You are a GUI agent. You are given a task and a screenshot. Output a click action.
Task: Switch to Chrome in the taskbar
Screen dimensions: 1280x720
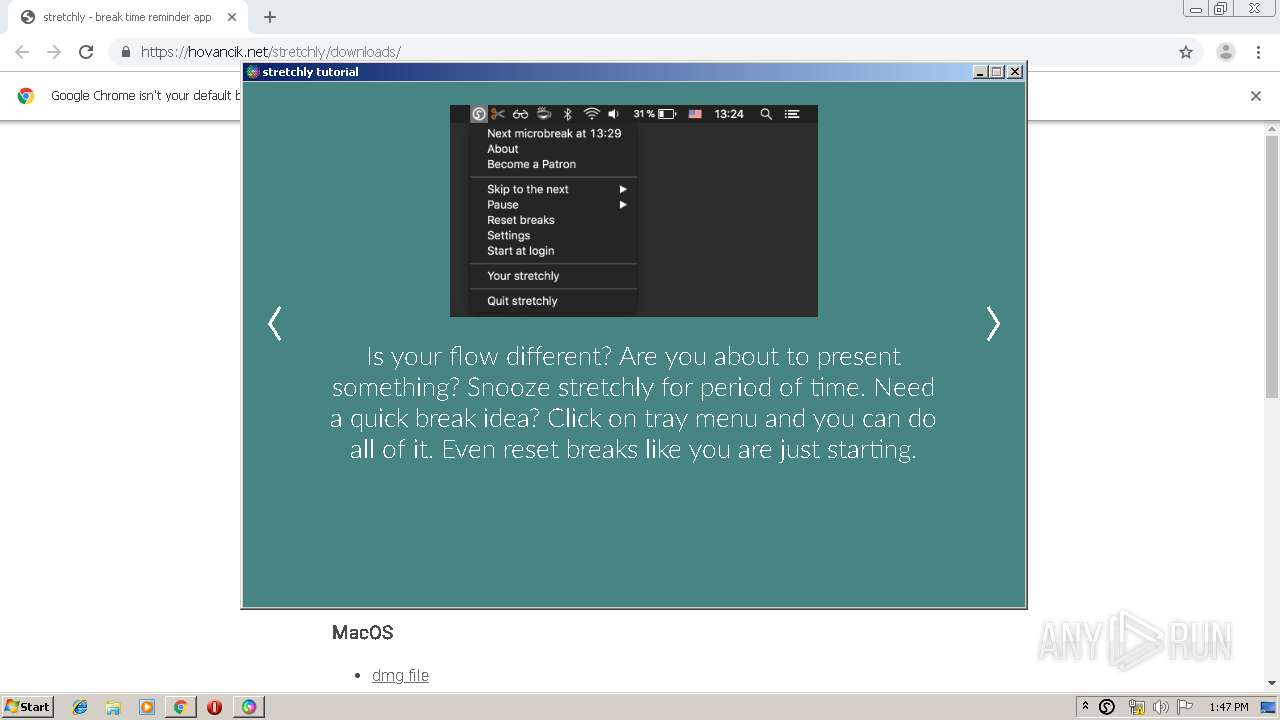(181, 707)
